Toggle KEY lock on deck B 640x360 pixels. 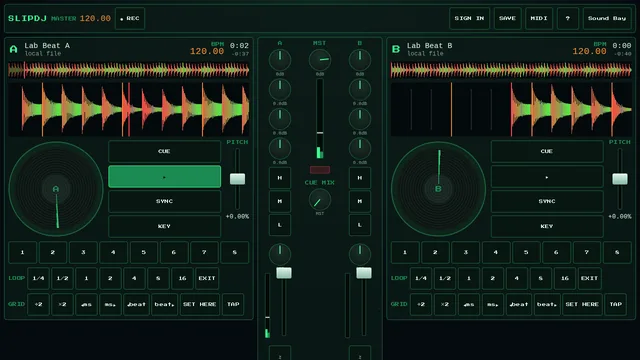tap(547, 226)
